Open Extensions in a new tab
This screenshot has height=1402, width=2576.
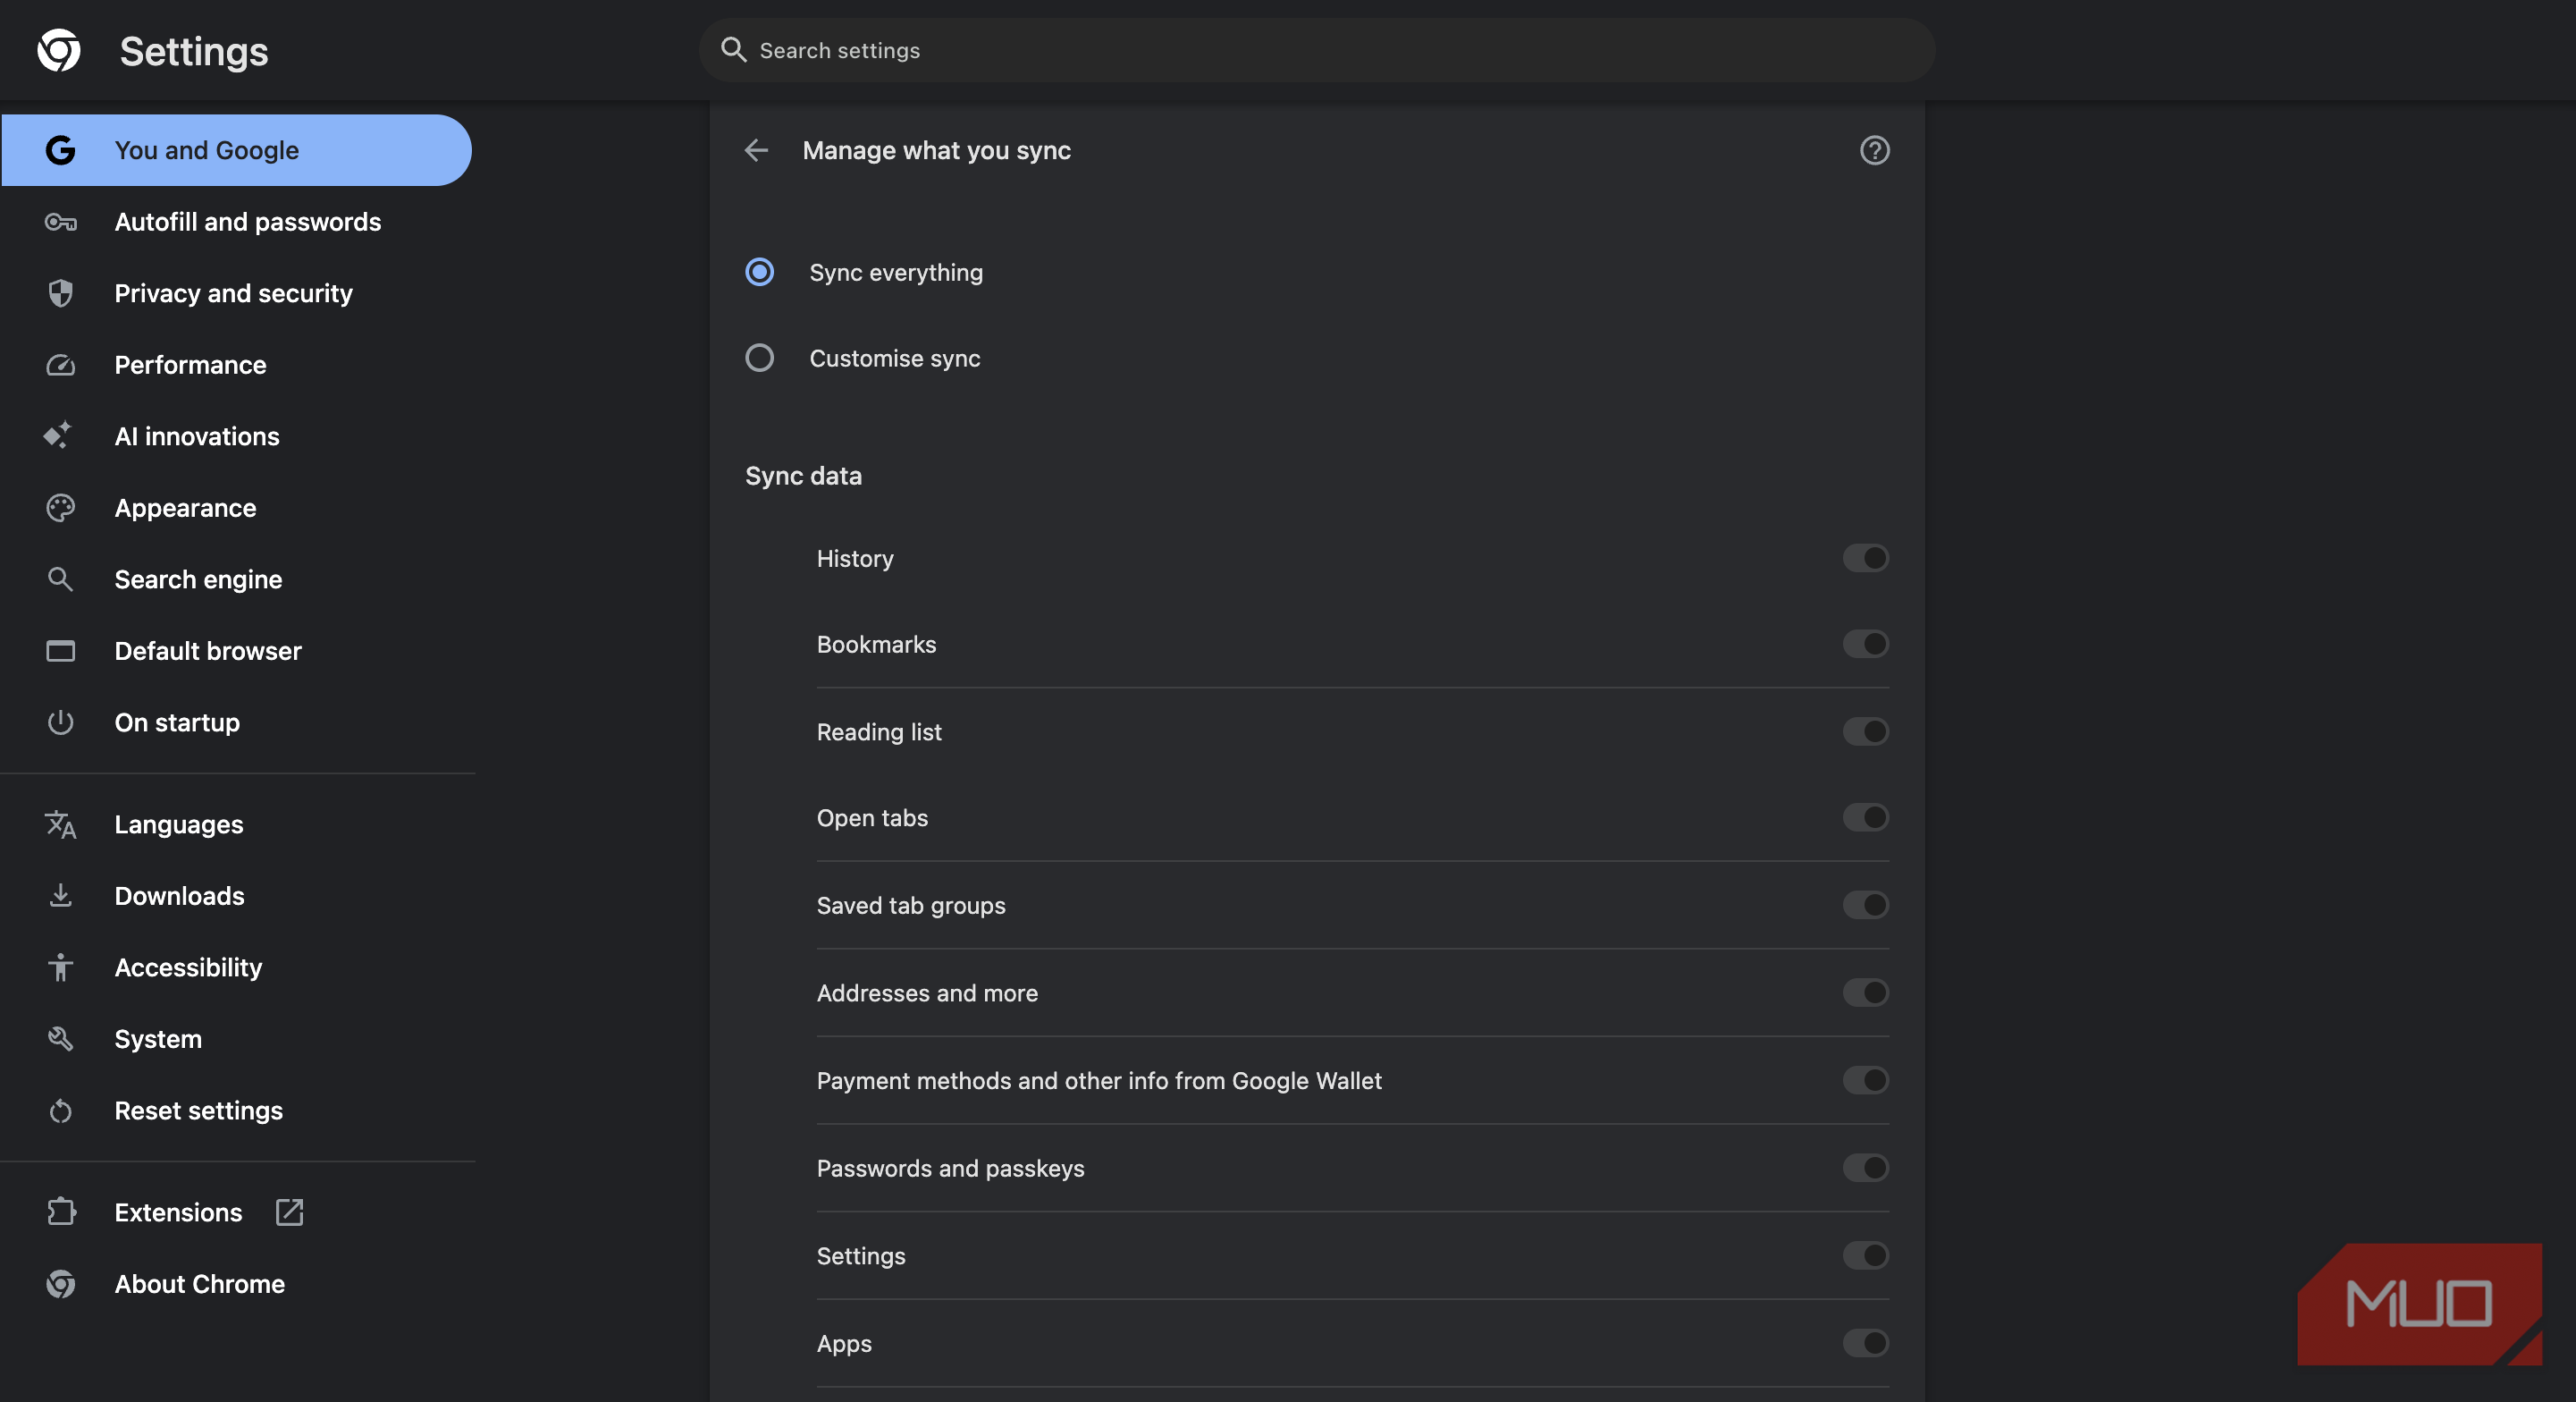pos(288,1212)
